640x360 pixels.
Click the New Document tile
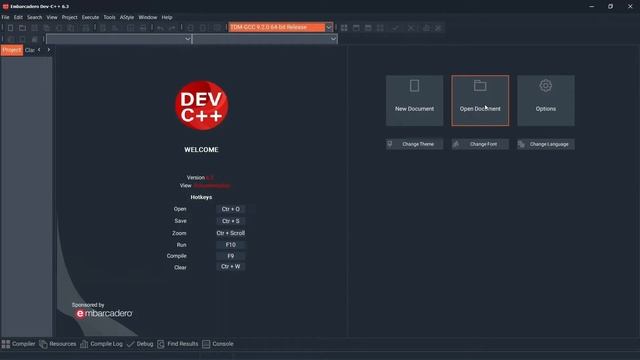[x=414, y=100]
